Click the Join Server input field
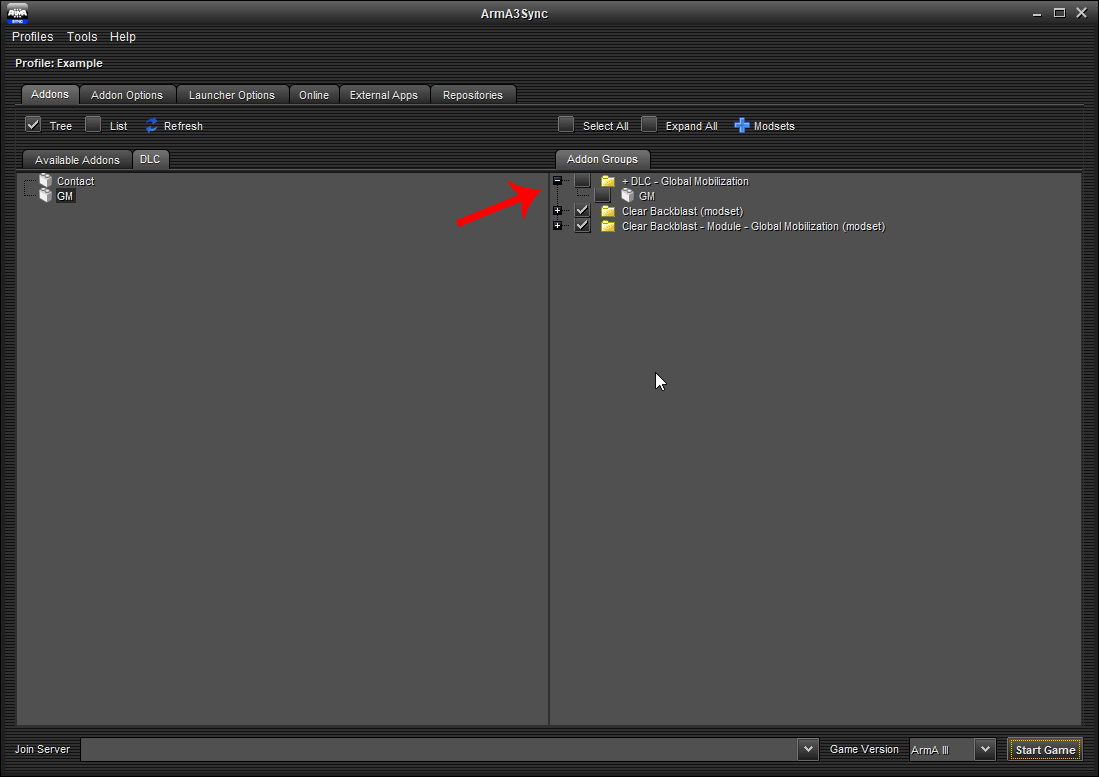This screenshot has width=1099, height=777. click(x=439, y=749)
